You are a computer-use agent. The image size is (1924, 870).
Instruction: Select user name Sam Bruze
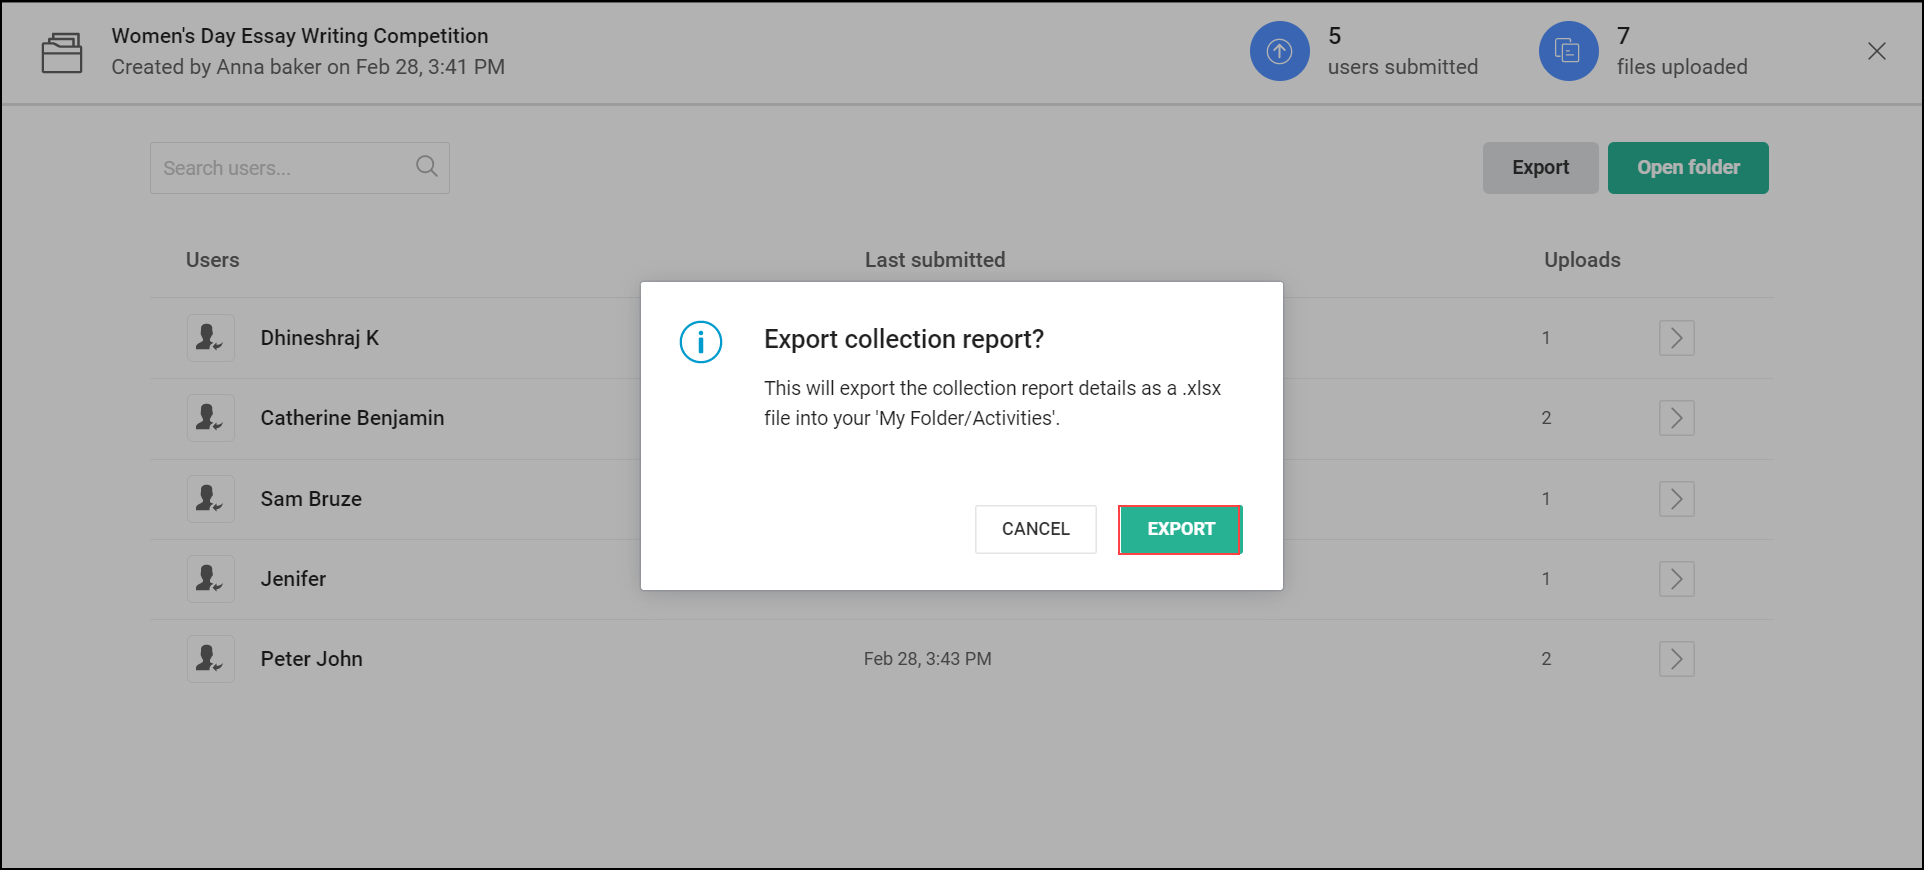point(311,499)
